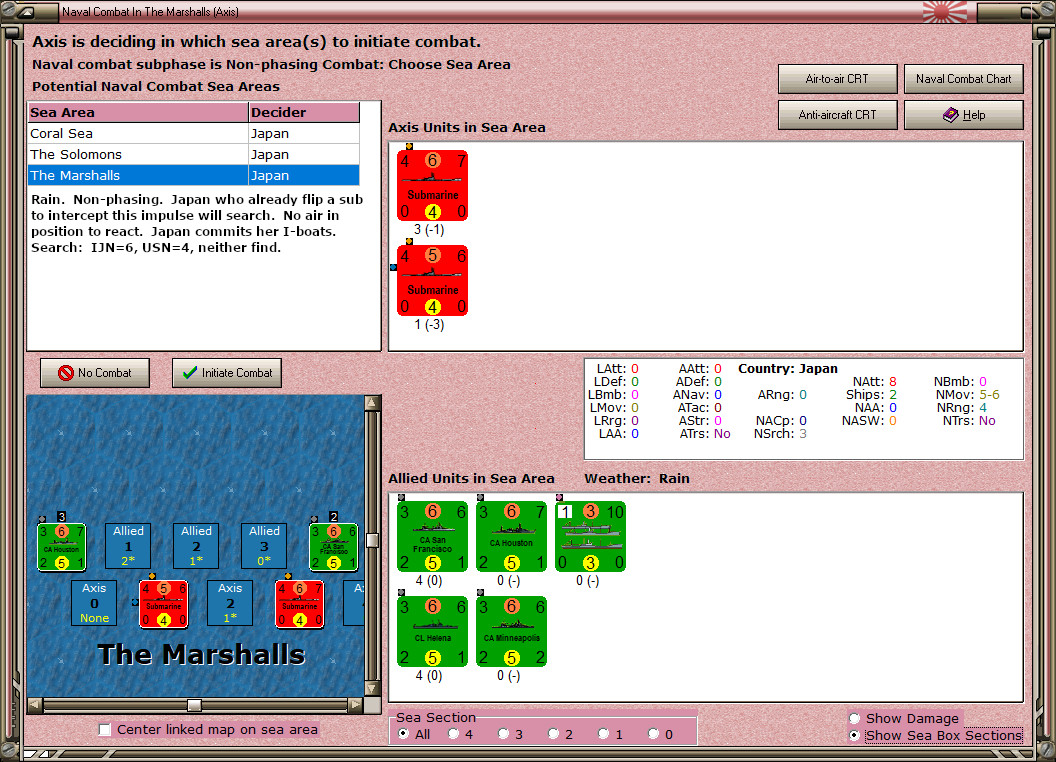Screen dimensions: 1056x762
Task: Click the Decider column header
Action: tap(304, 113)
